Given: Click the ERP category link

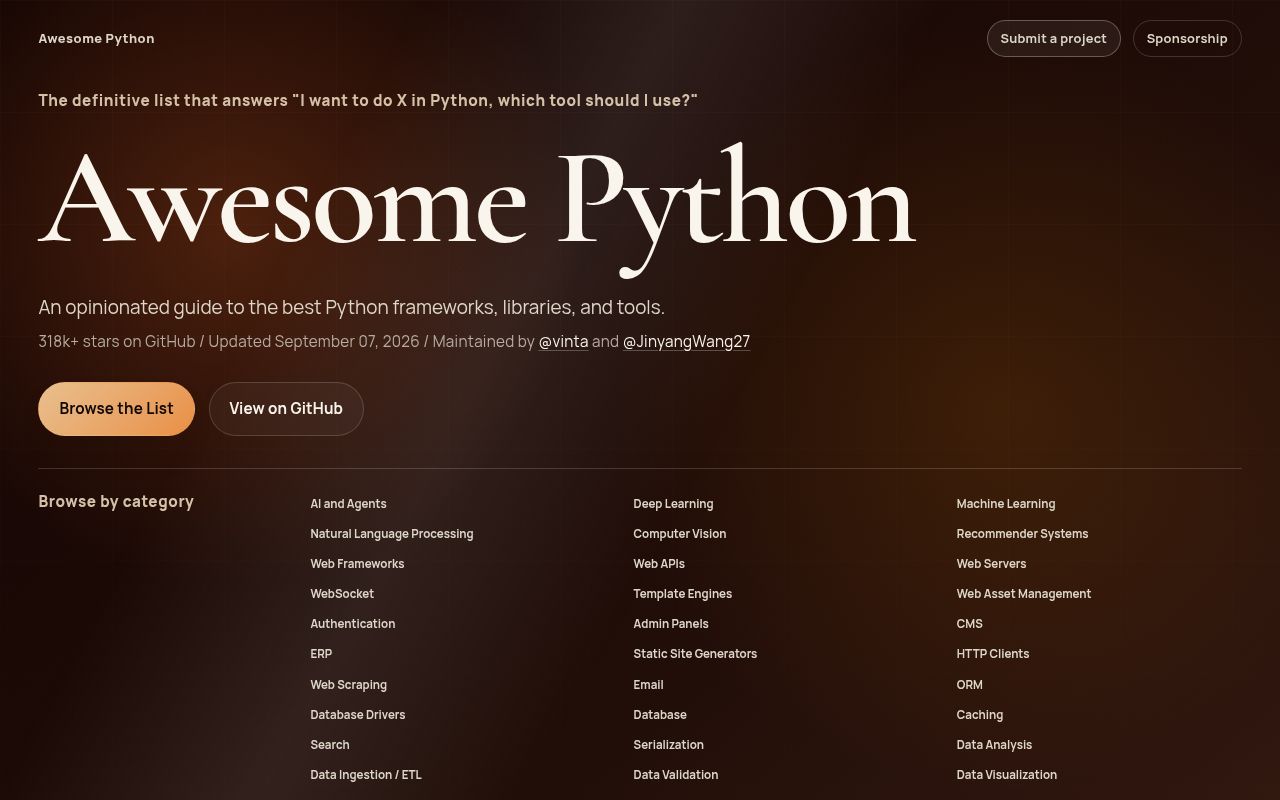Looking at the screenshot, I should (x=321, y=654).
